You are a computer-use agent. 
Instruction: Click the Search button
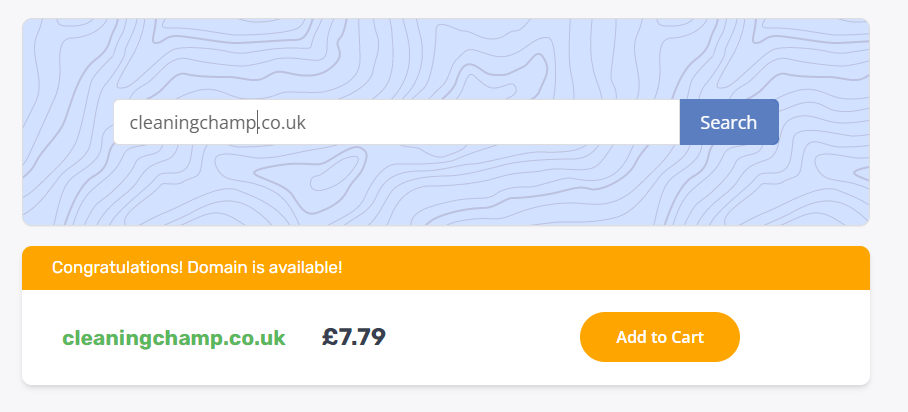[x=728, y=122]
